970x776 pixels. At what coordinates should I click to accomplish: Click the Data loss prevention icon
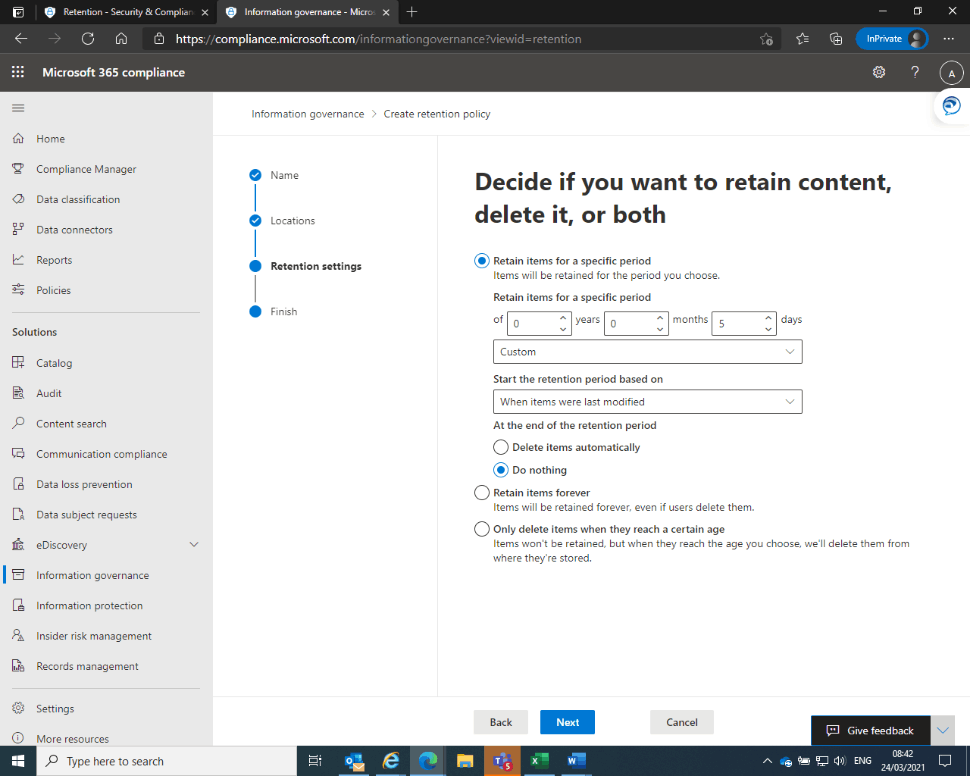19,484
